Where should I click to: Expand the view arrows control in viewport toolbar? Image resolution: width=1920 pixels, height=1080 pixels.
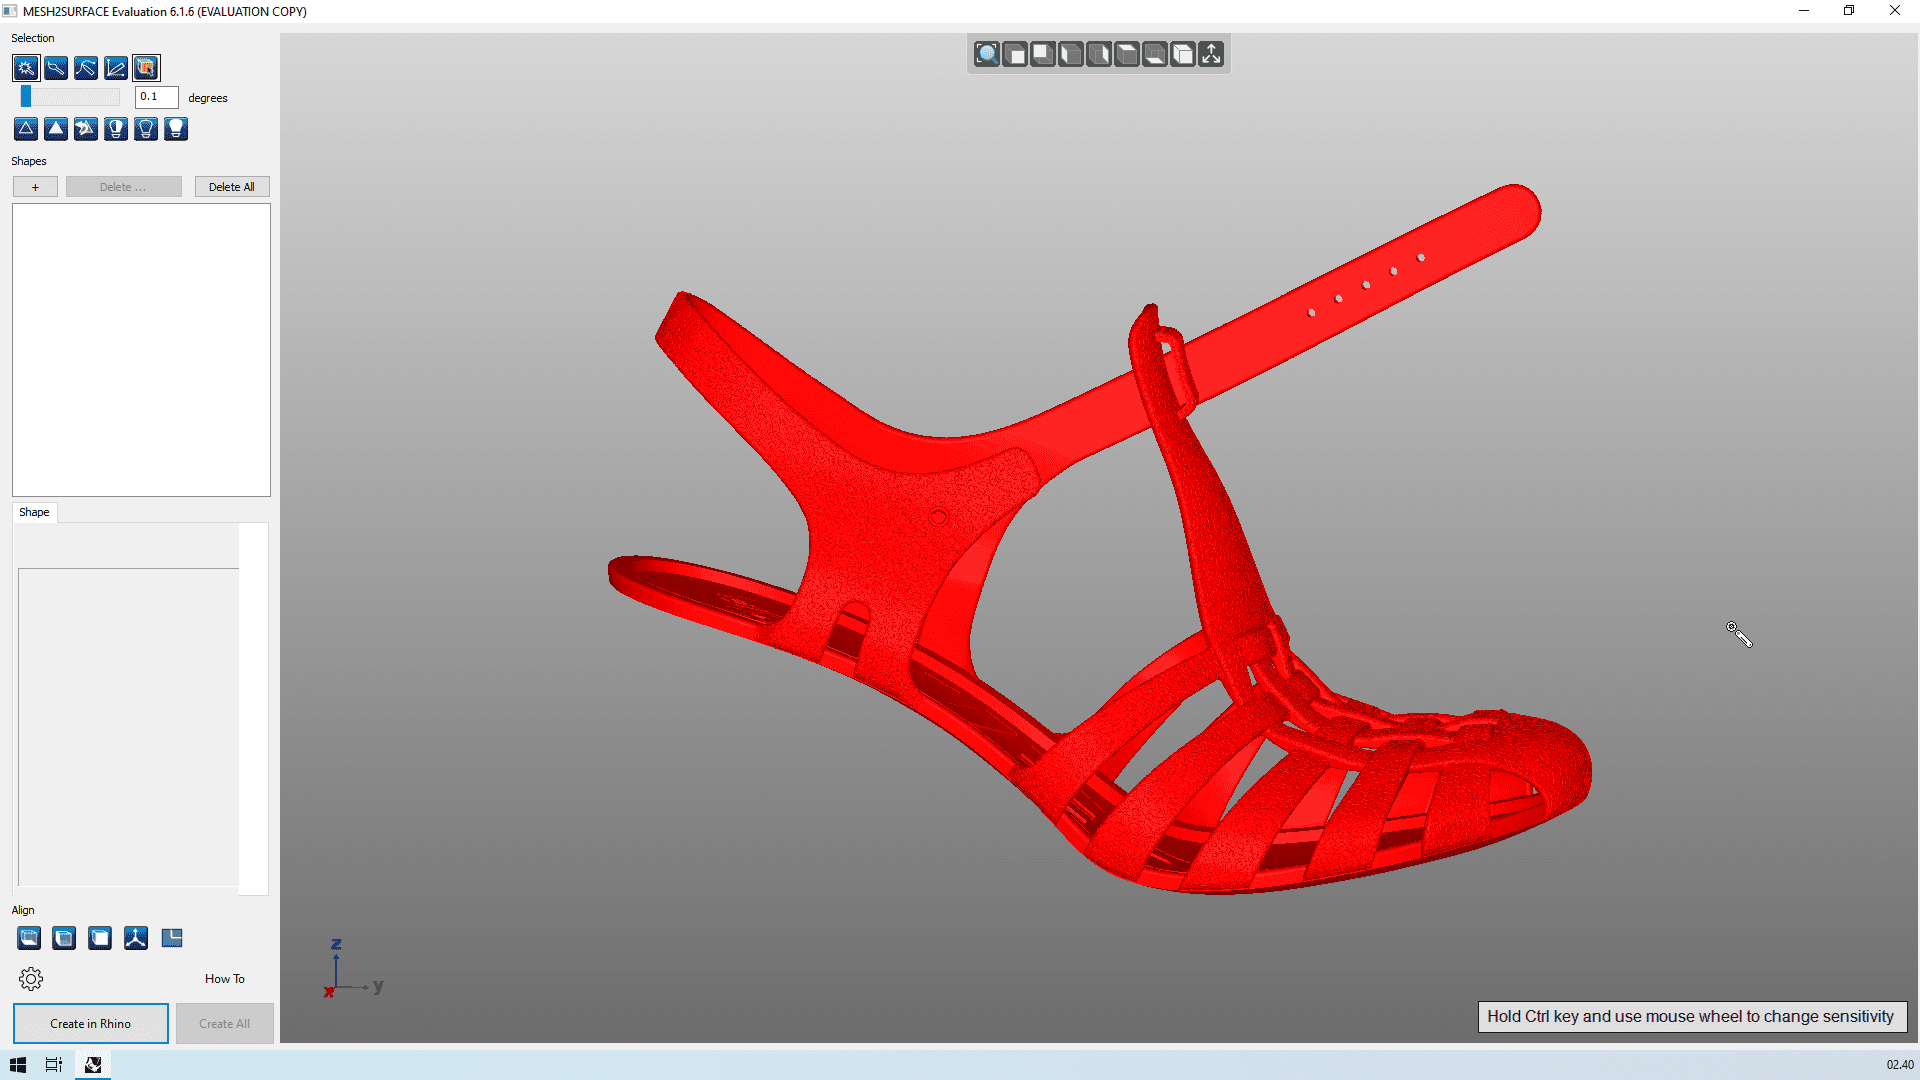(1211, 54)
